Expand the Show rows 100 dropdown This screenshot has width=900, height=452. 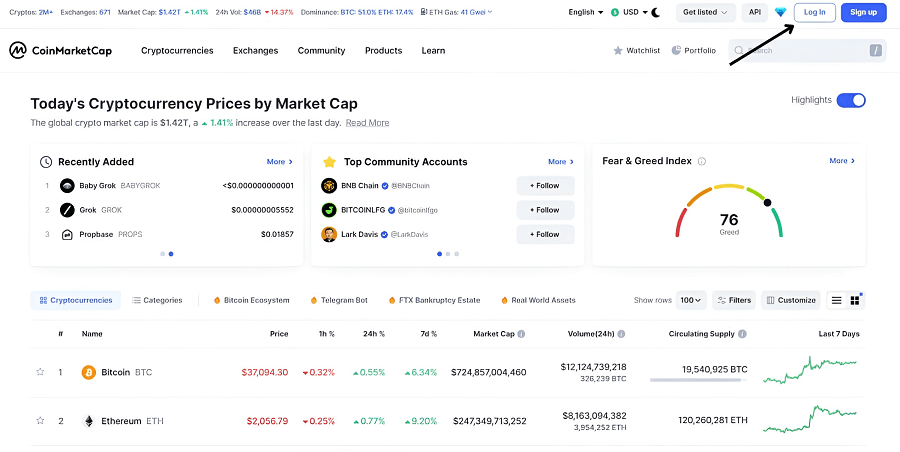(x=690, y=300)
